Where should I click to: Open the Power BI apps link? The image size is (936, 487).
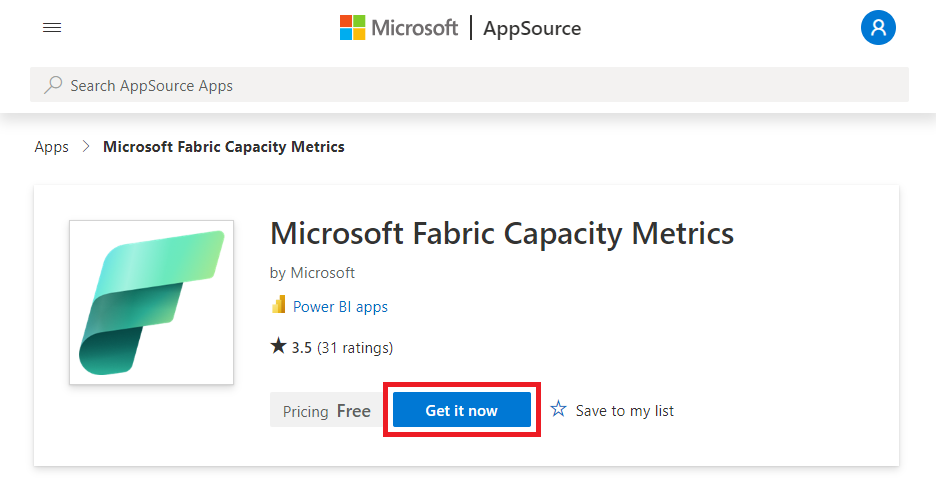point(340,307)
